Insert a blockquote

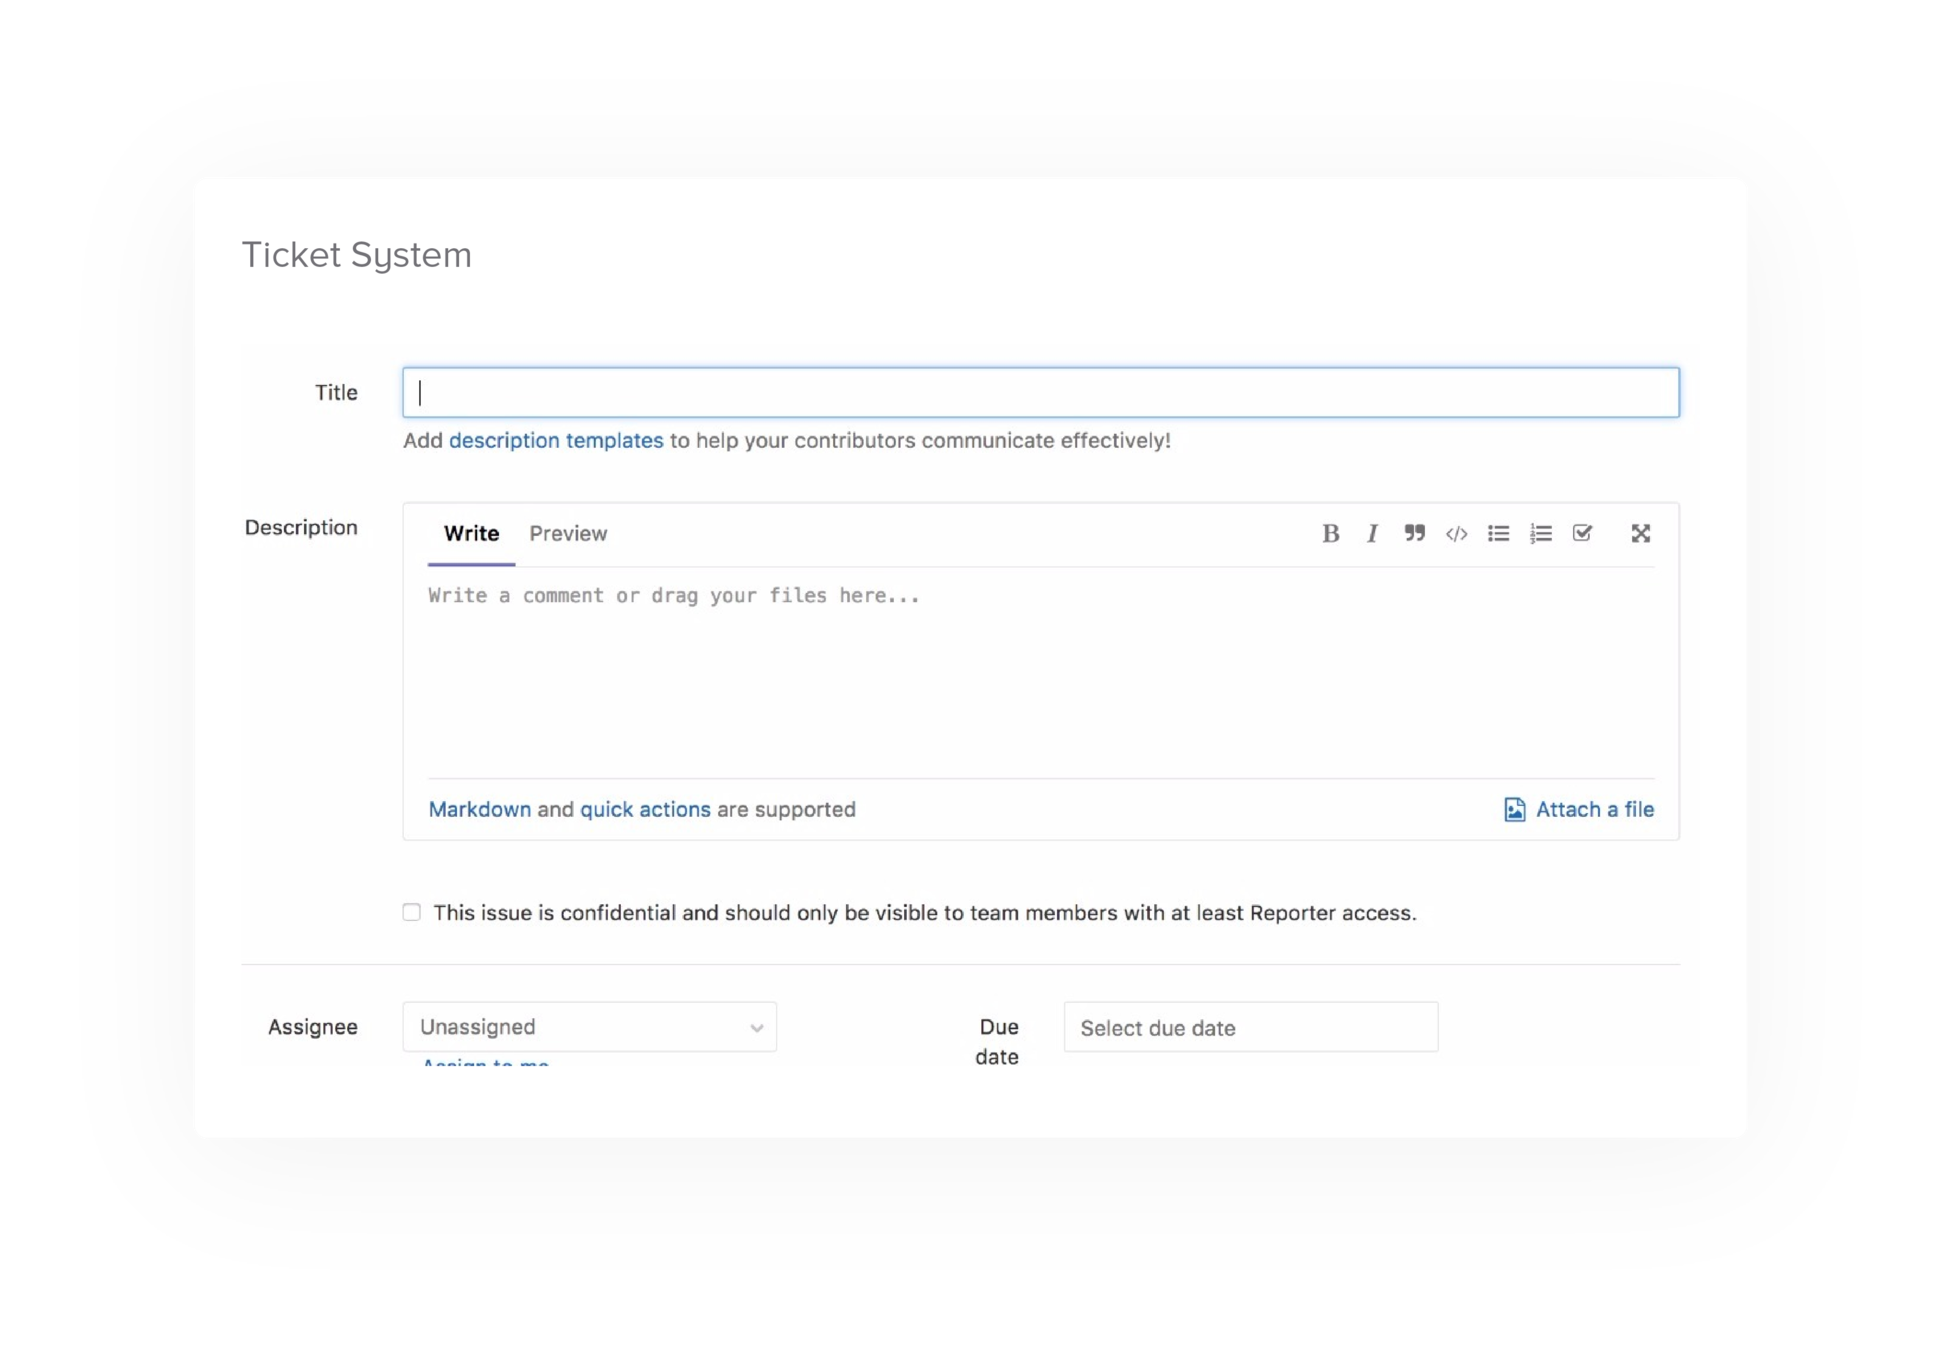[1414, 533]
